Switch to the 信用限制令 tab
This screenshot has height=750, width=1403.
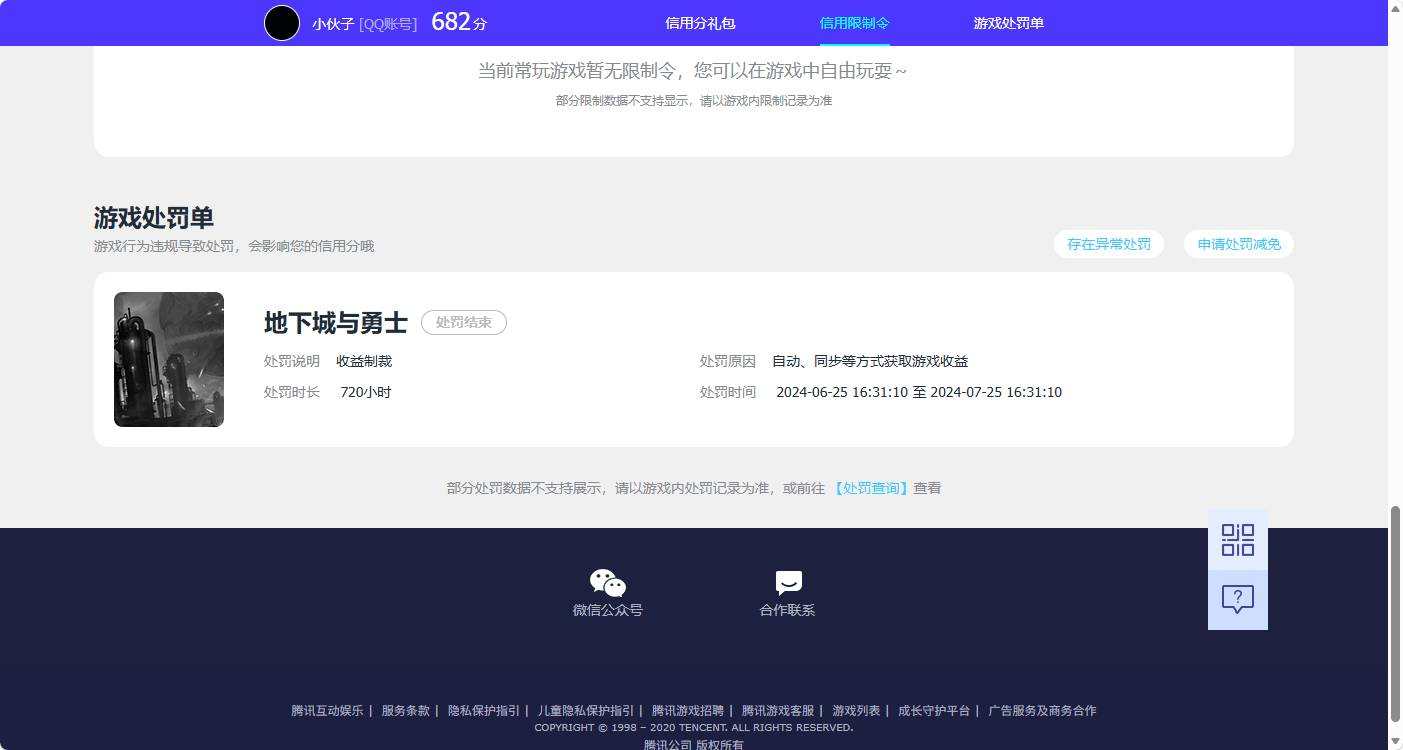[854, 23]
